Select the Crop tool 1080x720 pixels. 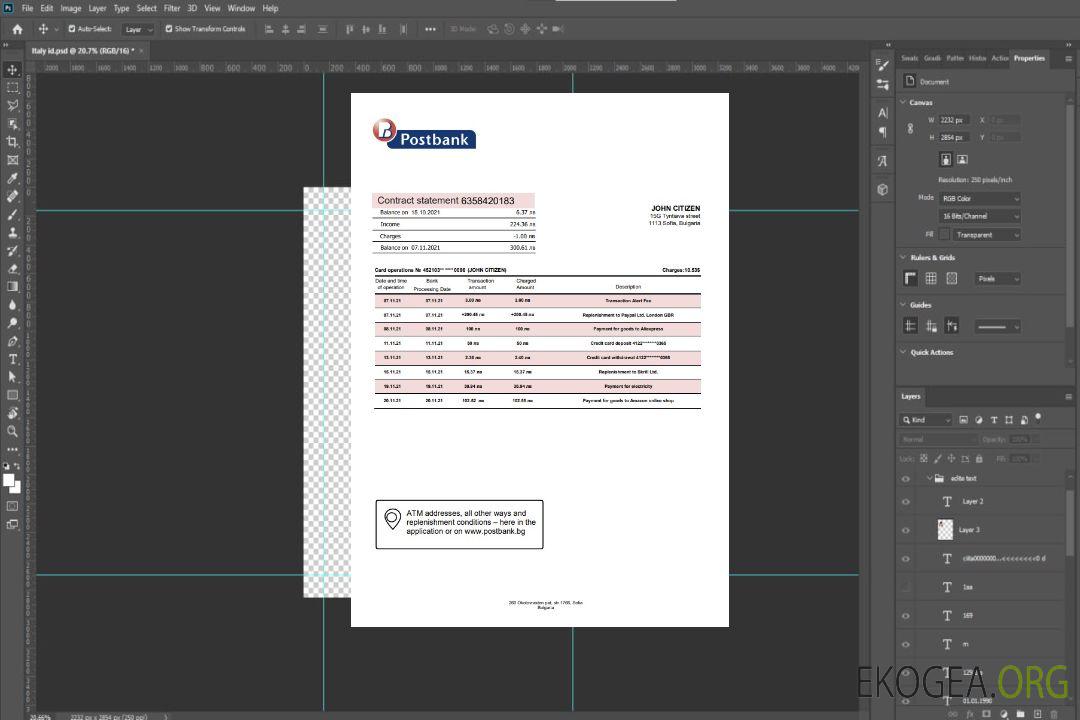tap(12, 142)
